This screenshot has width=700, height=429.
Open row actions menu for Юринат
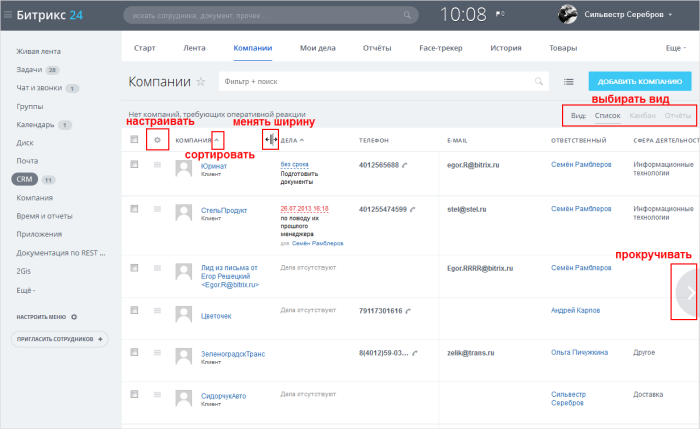coord(157,165)
